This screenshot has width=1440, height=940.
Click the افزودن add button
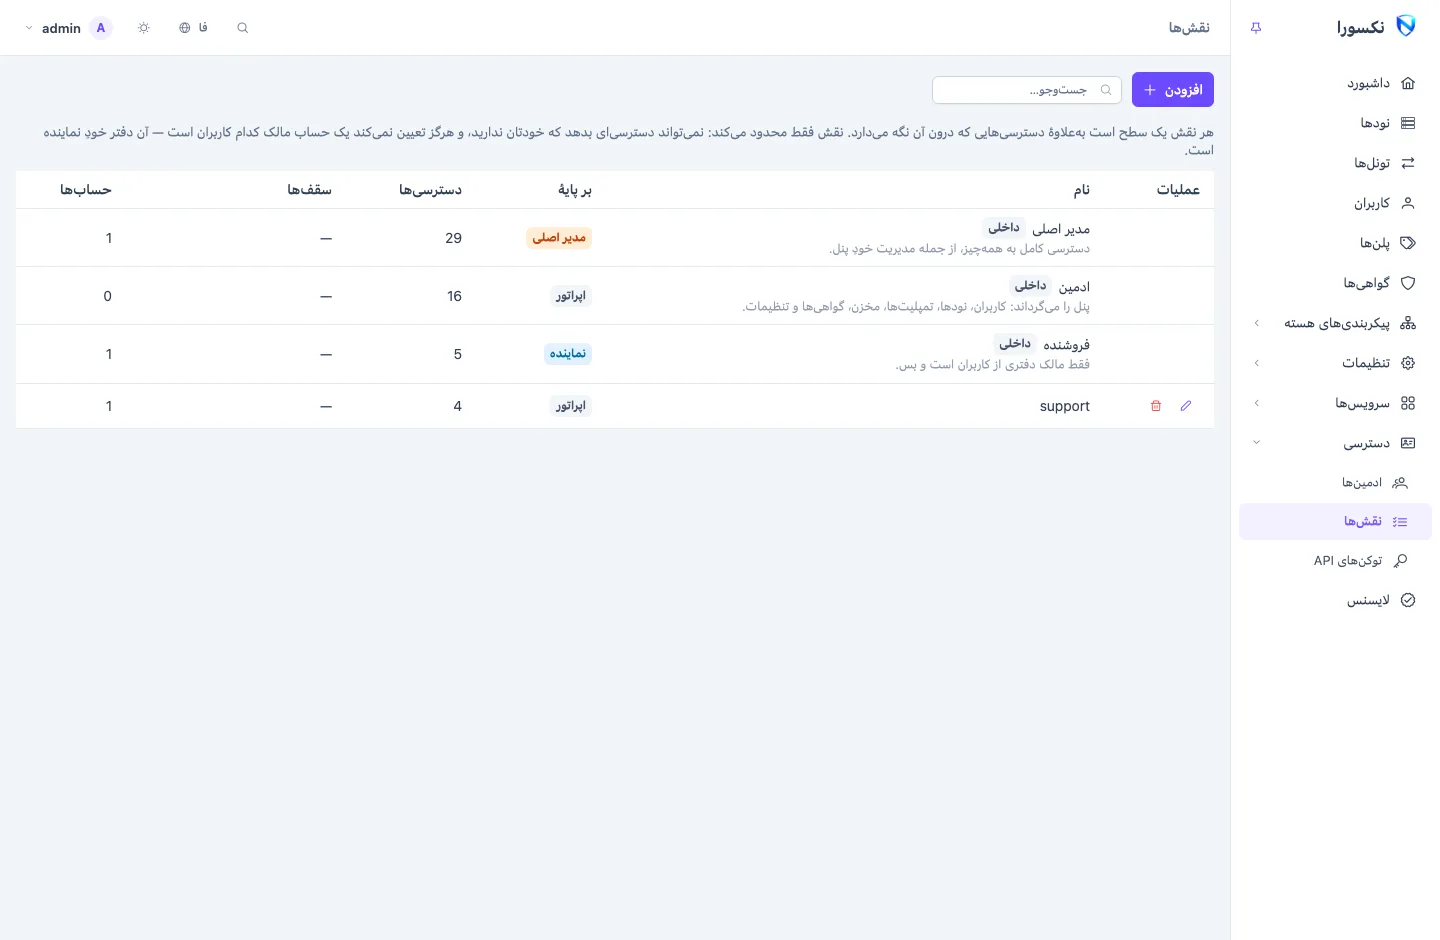click(x=1173, y=90)
